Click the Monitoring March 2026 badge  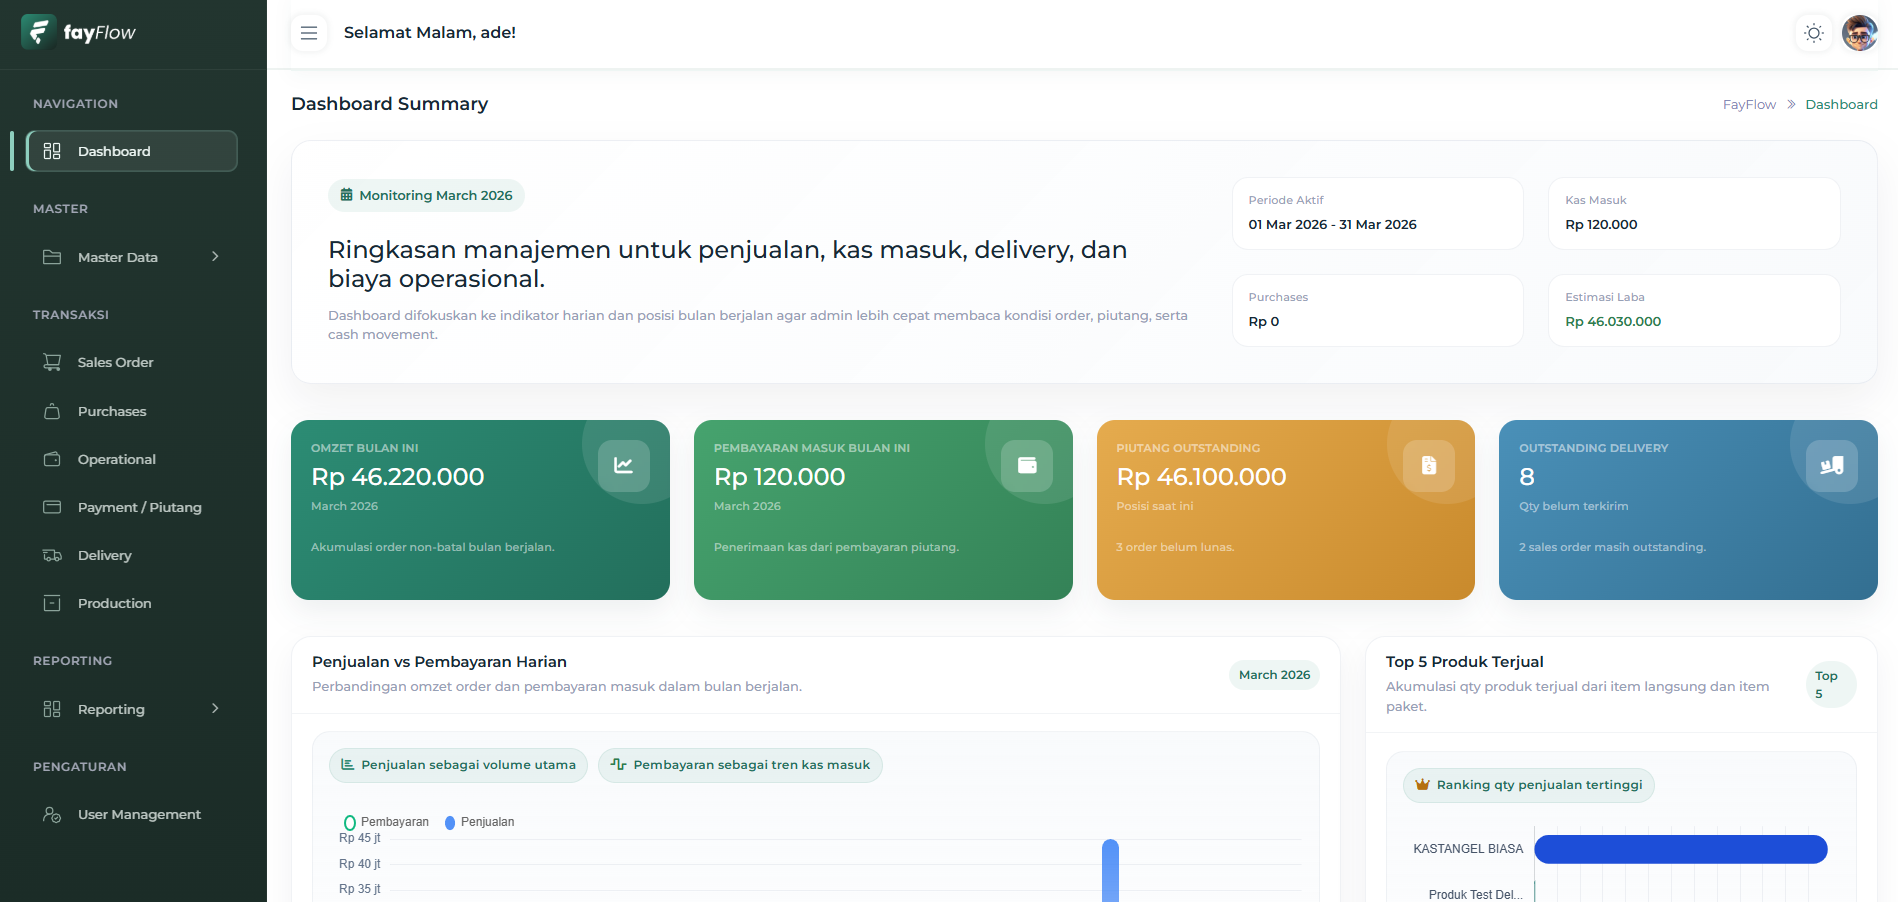(x=426, y=195)
